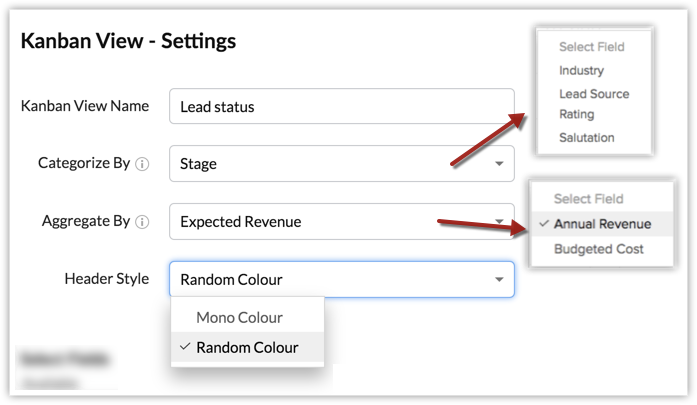Click info icon beside Aggregate By
This screenshot has width=697, height=405.
(142, 222)
